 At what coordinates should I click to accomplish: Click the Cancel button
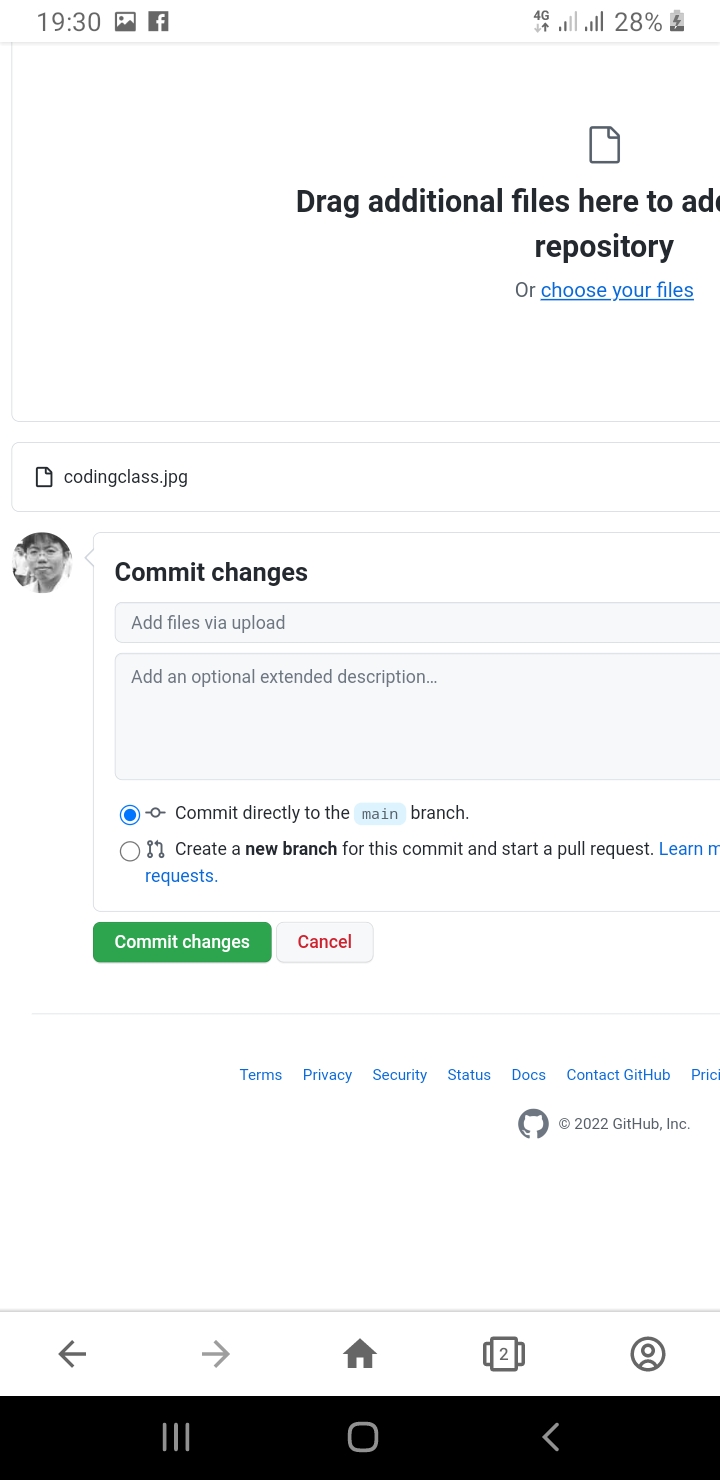pyautogui.click(x=325, y=942)
